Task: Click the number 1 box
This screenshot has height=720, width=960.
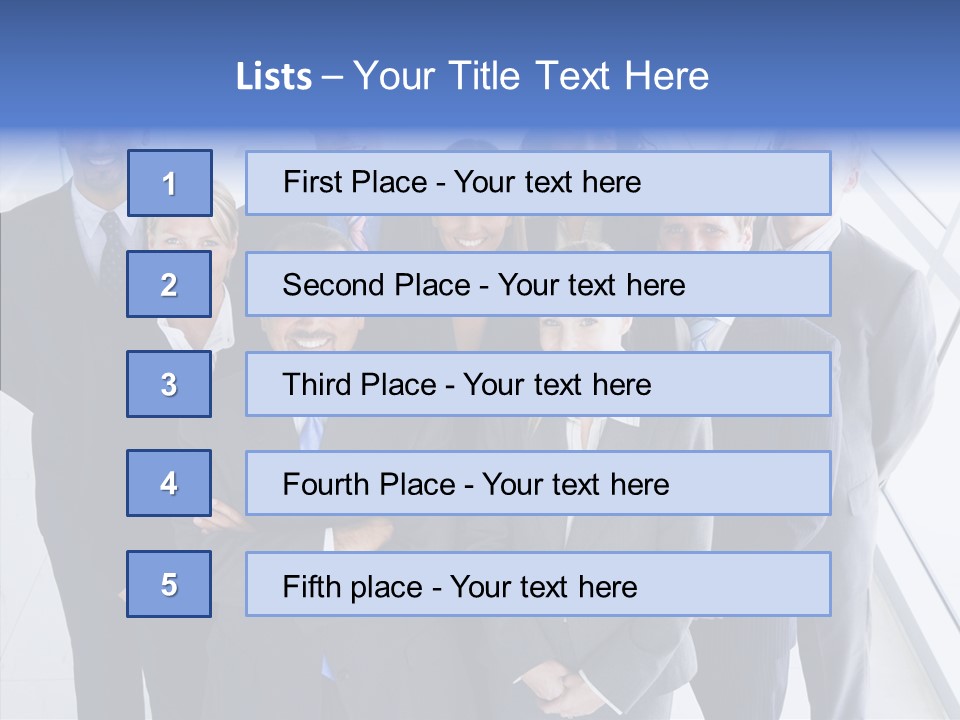Action: point(169,183)
